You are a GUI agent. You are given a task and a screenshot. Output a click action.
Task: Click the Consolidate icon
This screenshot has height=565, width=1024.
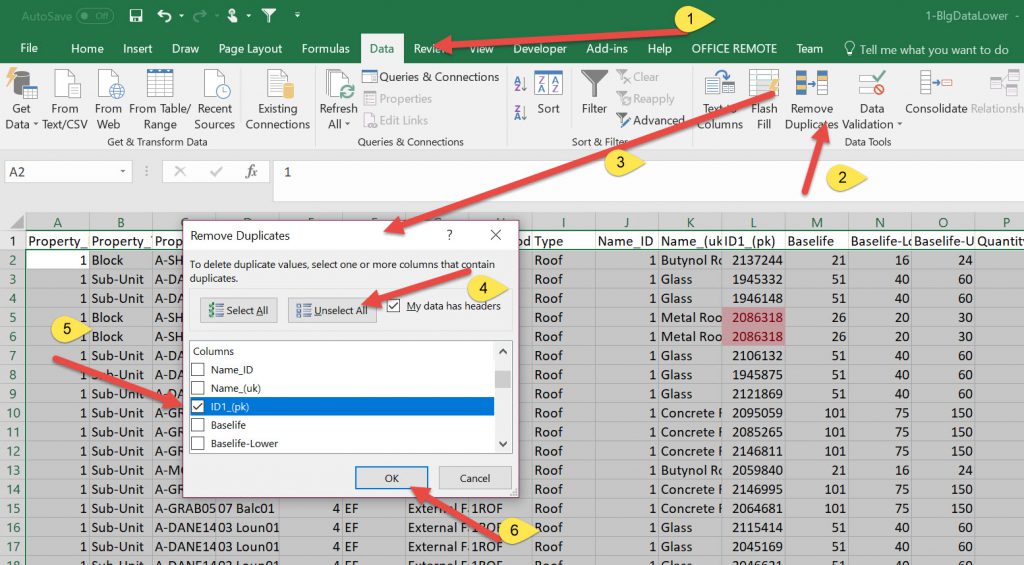click(x=935, y=86)
